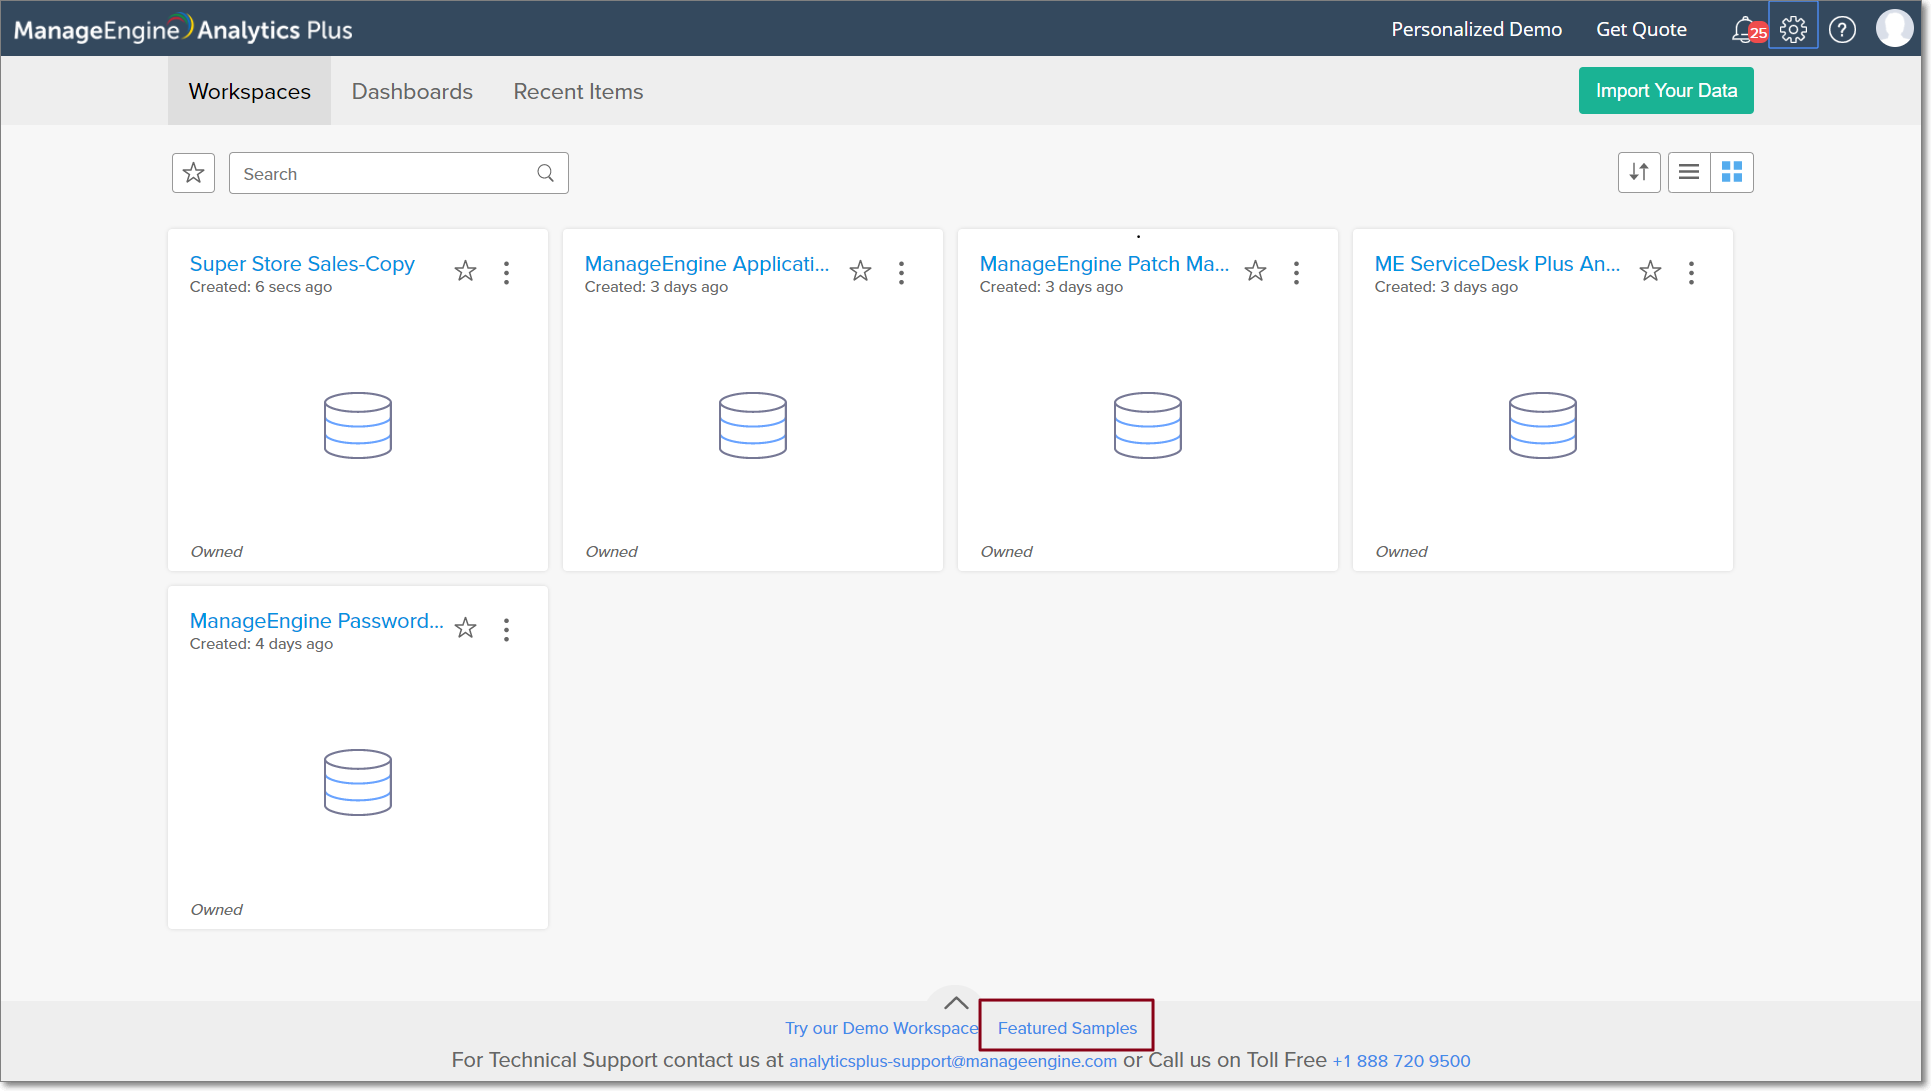Image resolution: width=1931 pixels, height=1091 pixels.
Task: Click the sort workspaces icon
Action: (1639, 172)
